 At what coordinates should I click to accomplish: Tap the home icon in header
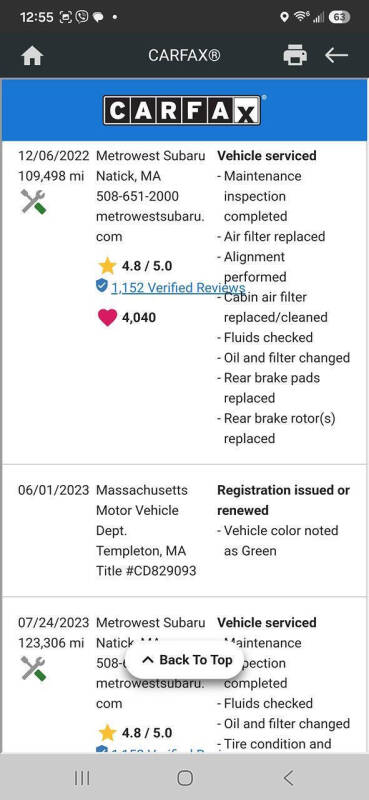(x=32, y=56)
